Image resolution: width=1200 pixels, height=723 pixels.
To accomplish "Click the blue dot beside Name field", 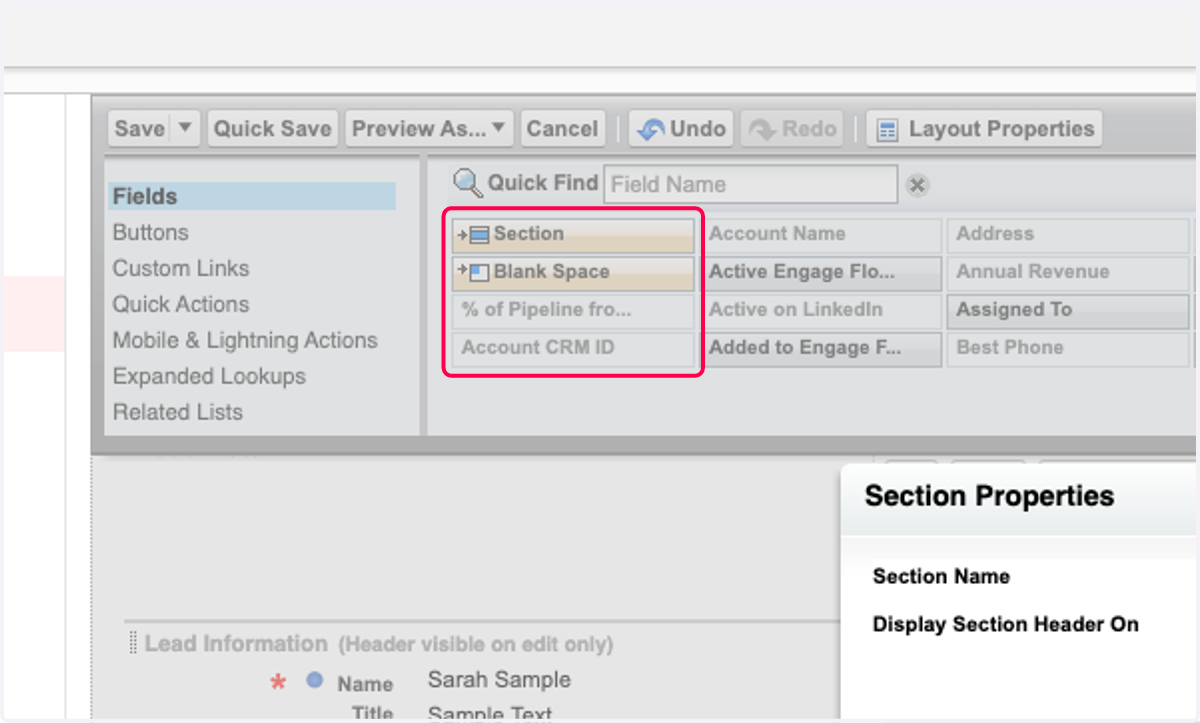I will pyautogui.click(x=315, y=680).
